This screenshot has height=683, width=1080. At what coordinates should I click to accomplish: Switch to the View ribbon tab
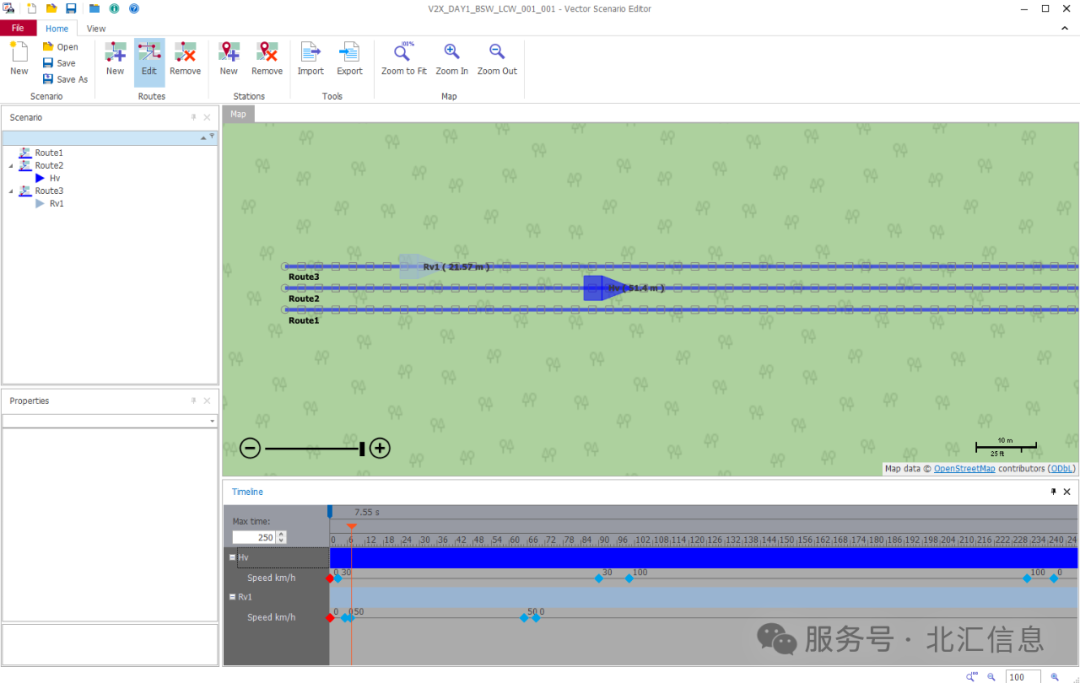pyautogui.click(x=96, y=28)
